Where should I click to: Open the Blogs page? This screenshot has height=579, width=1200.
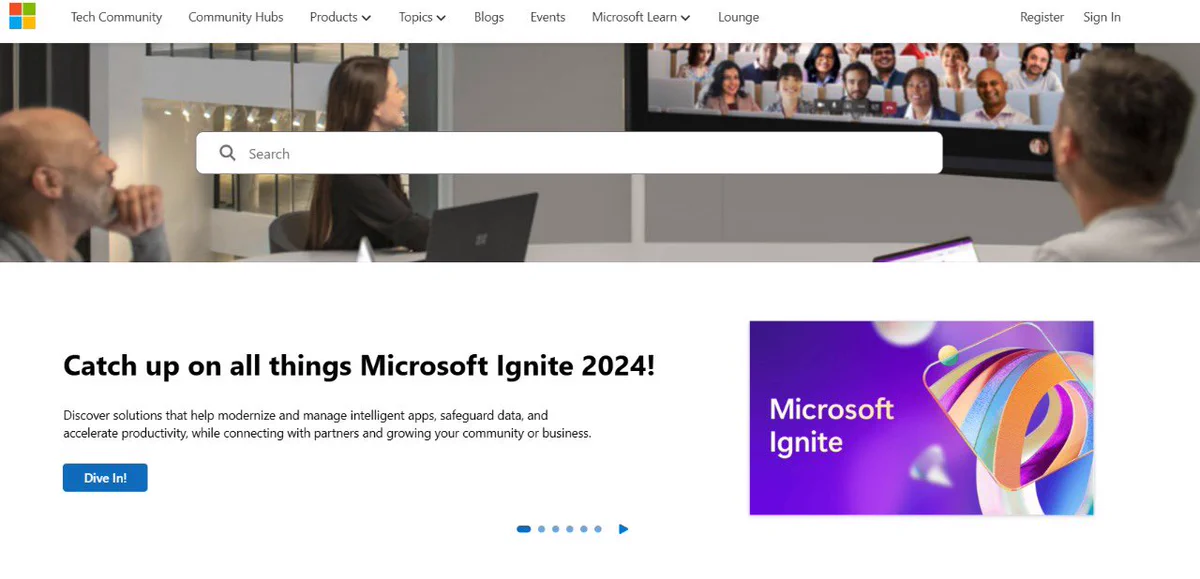[489, 17]
